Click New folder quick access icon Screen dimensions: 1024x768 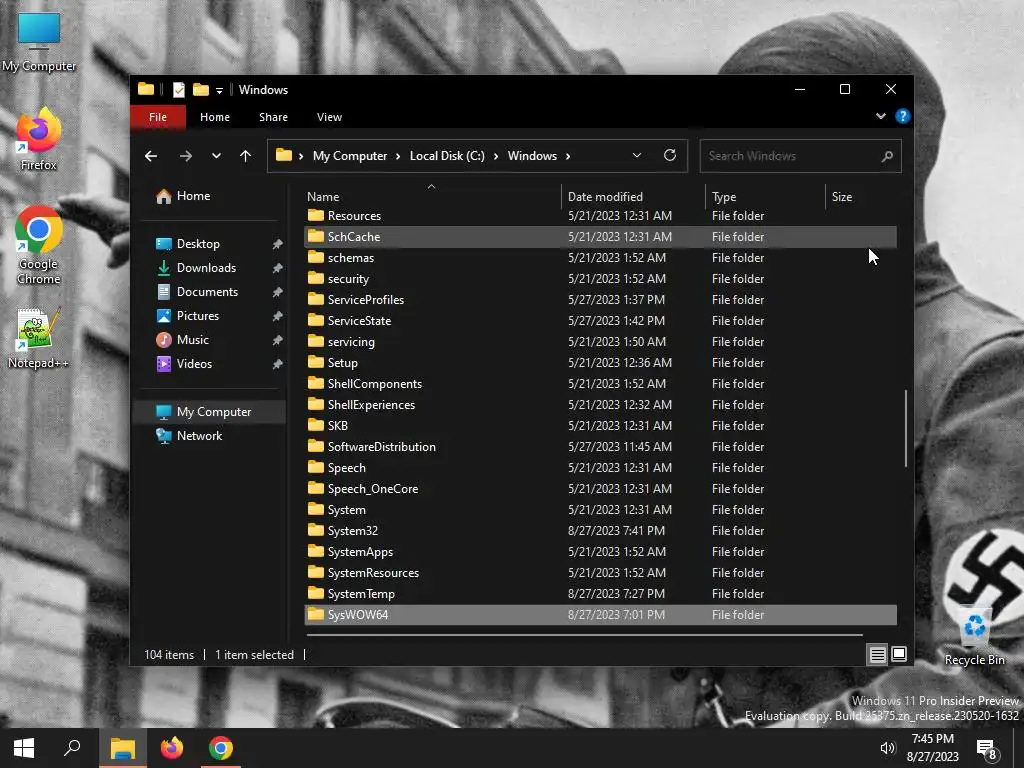[200, 89]
